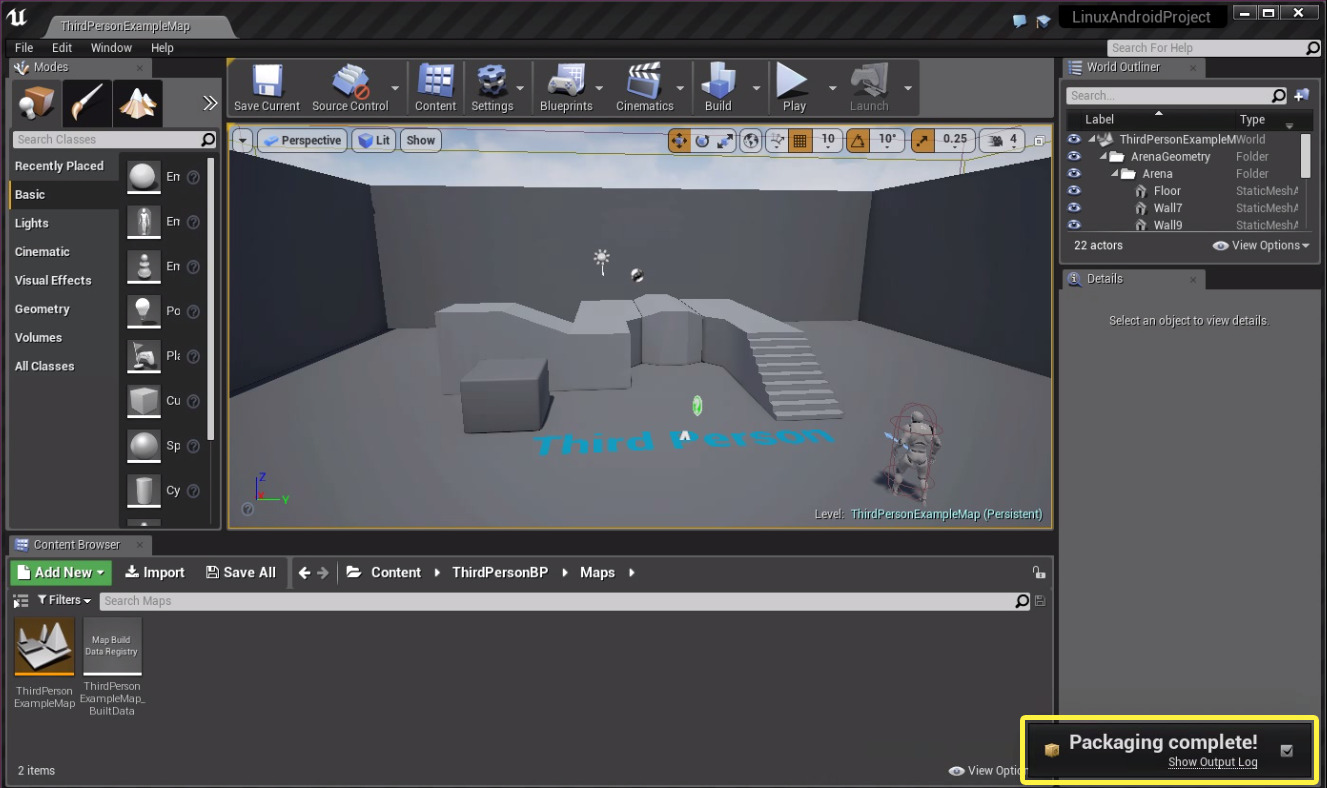
Task: Open Source Control from the toolbar
Action: [x=350, y=87]
